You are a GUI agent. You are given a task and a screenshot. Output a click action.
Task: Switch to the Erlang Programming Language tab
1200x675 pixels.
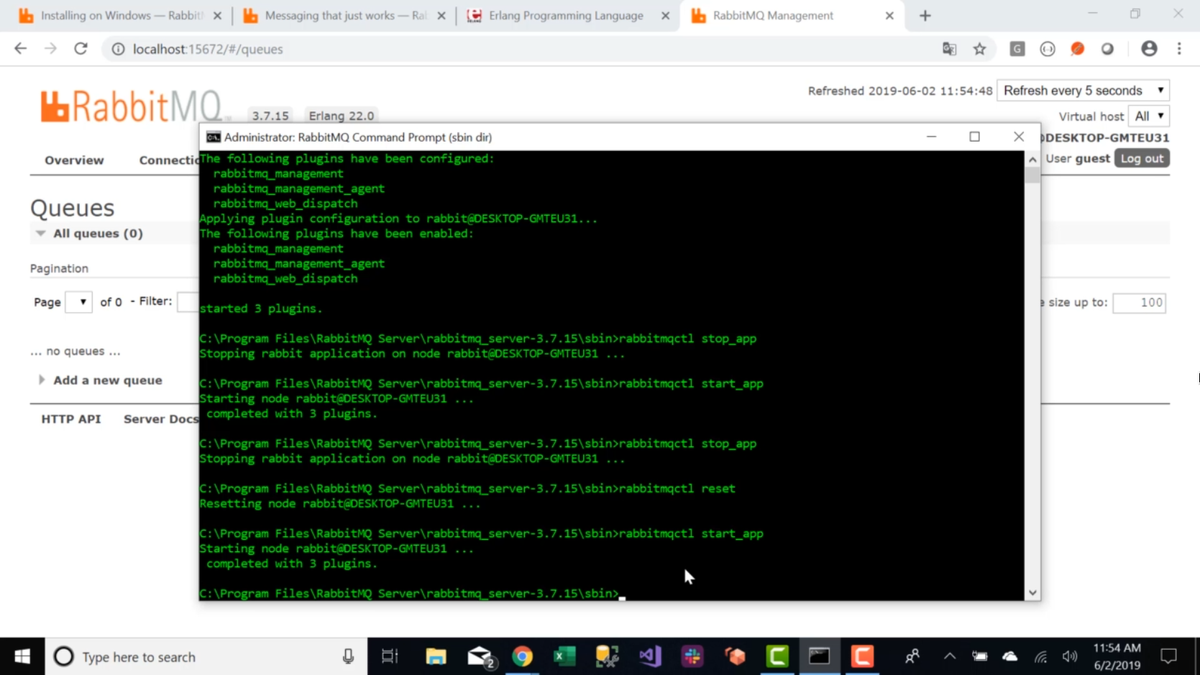(566, 16)
